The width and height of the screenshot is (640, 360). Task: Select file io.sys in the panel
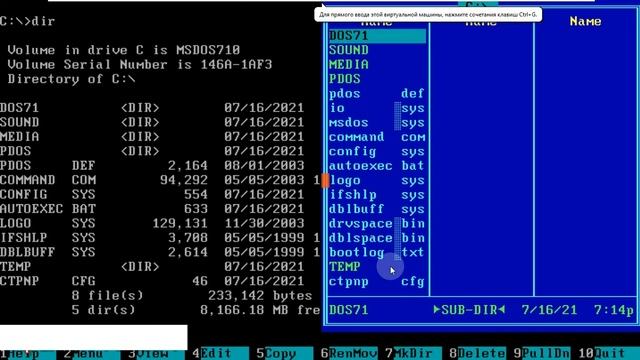click(377, 108)
